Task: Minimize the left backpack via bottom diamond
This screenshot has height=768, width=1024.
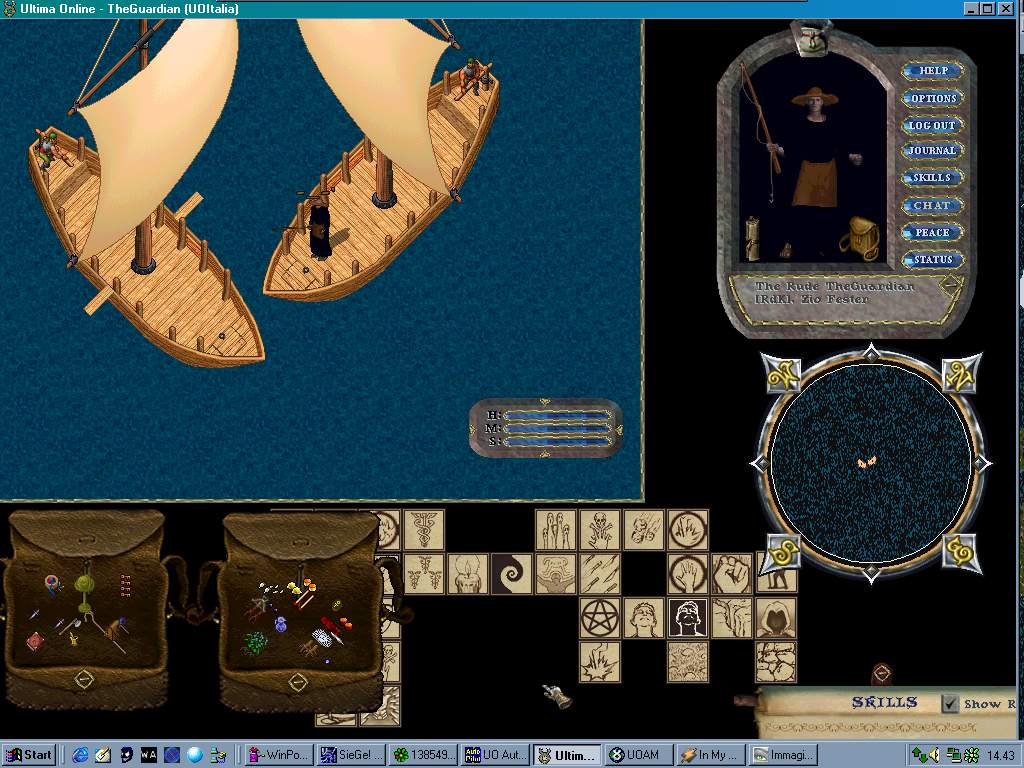Action: coord(84,679)
